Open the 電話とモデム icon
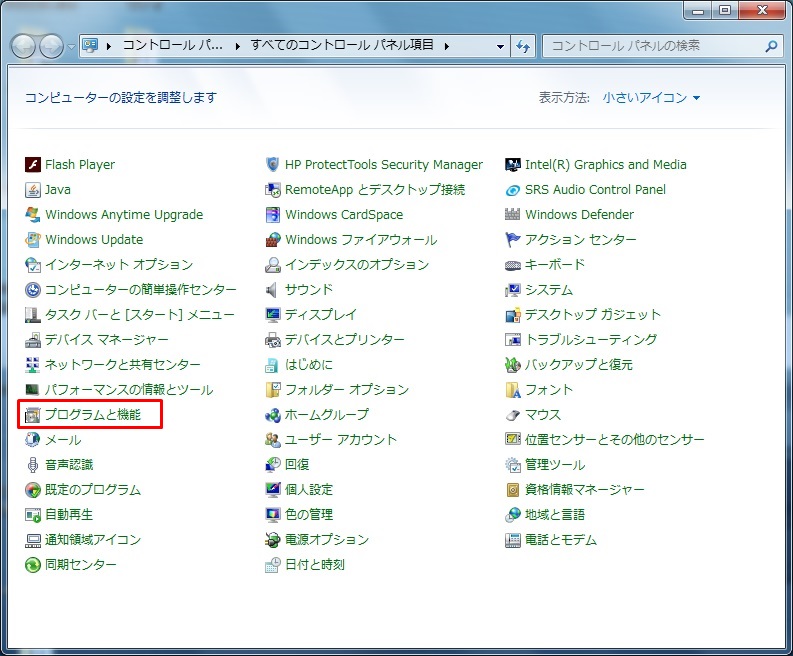This screenshot has height=656, width=793. click(x=513, y=540)
